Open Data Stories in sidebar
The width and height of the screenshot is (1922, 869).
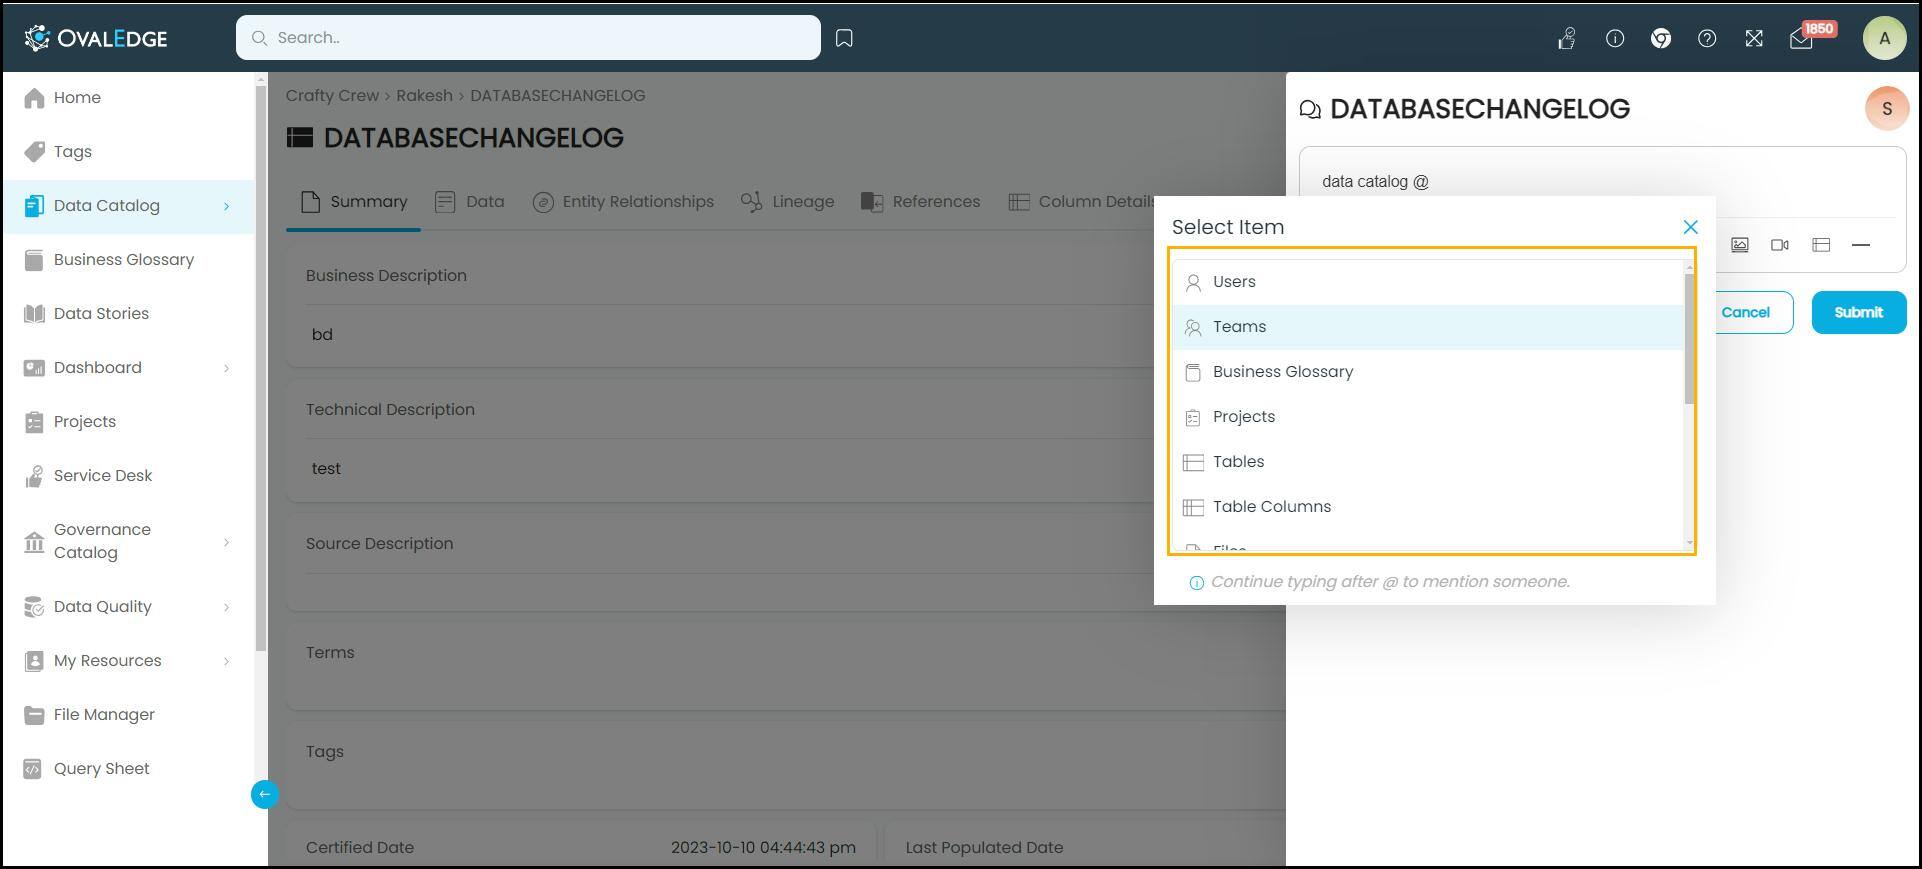click(x=128, y=313)
